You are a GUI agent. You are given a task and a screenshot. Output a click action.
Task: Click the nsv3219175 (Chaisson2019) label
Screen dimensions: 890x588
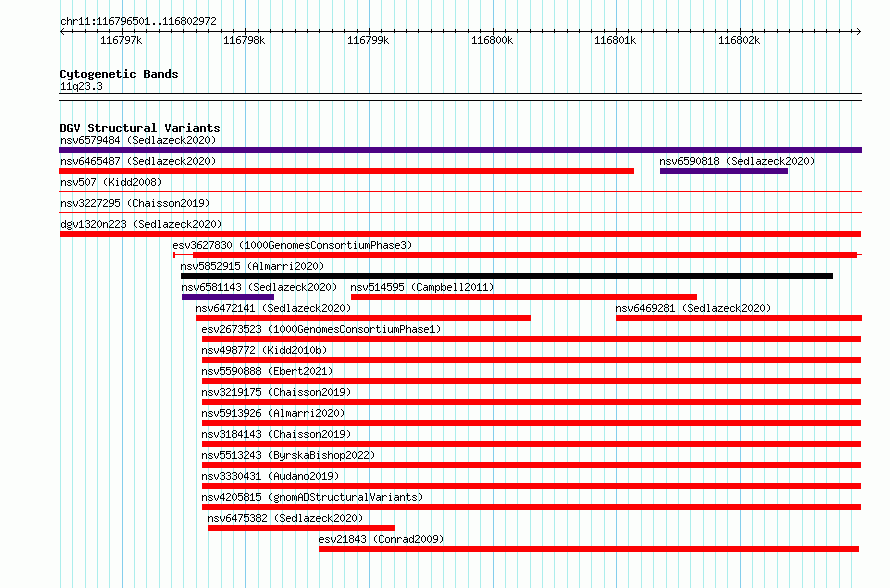pos(276,392)
